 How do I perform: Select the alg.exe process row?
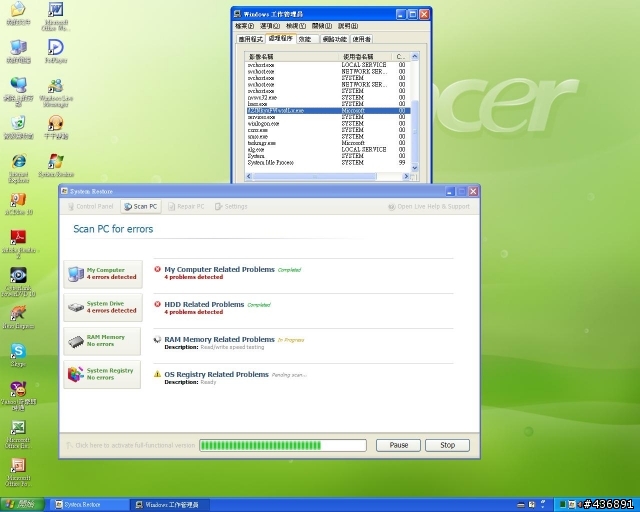(328, 149)
